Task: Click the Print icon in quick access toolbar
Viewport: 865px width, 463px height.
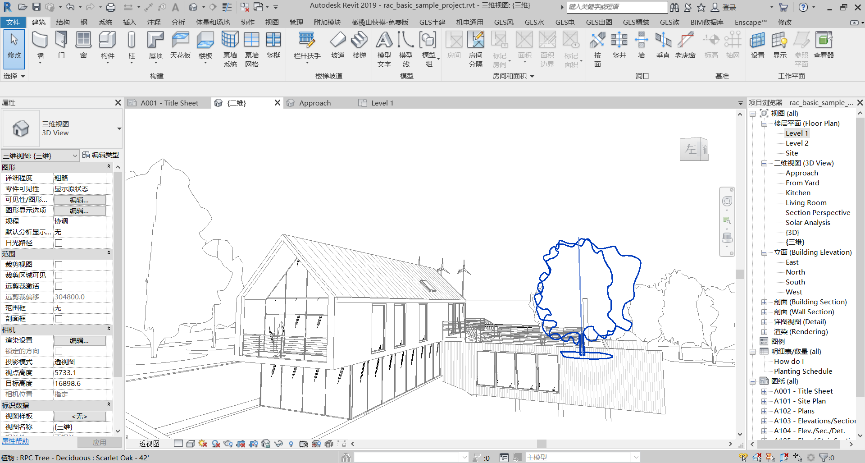Action: click(110, 7)
